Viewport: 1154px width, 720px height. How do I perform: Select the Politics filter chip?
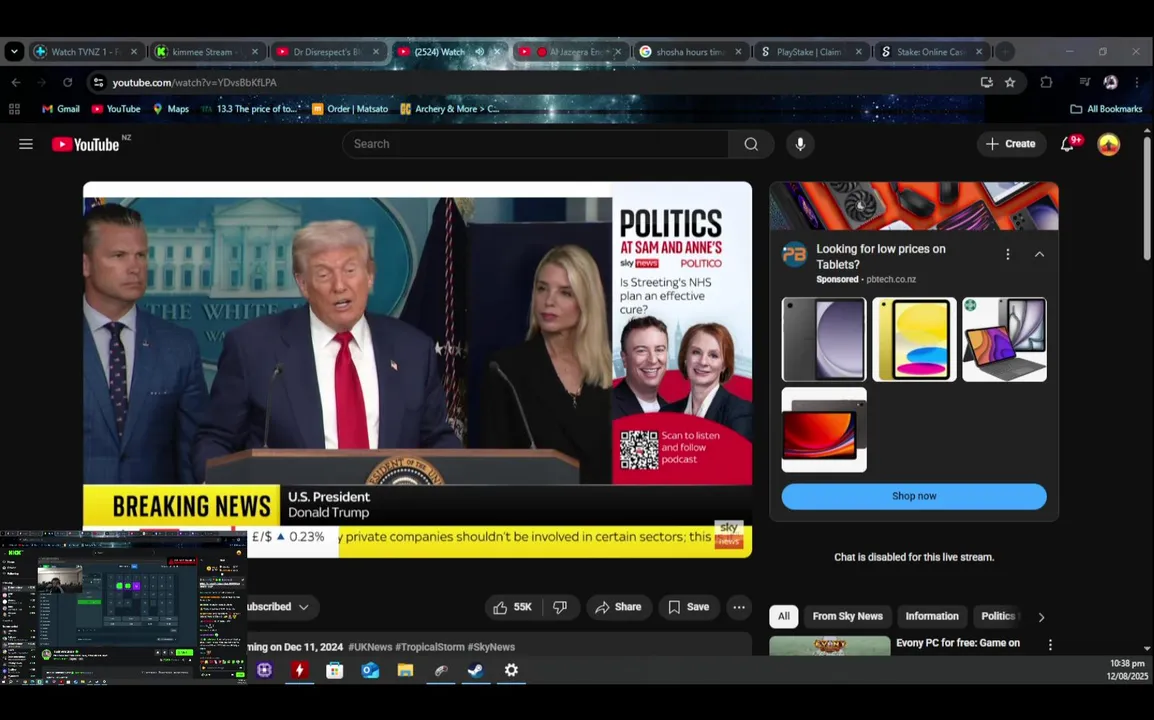pyautogui.click(x=998, y=617)
